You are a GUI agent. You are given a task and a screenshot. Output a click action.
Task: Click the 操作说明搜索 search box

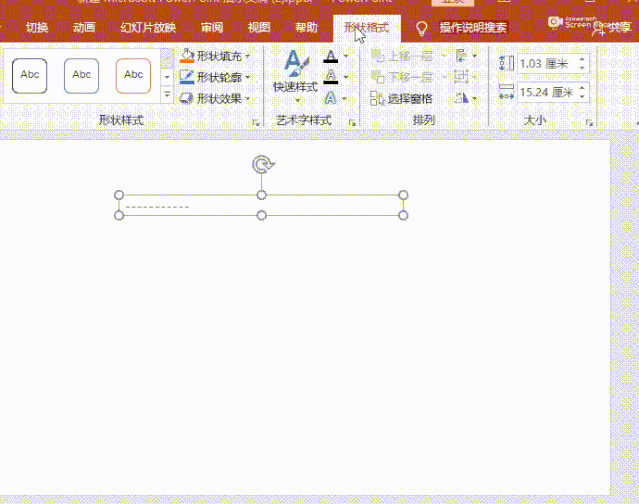473,28
